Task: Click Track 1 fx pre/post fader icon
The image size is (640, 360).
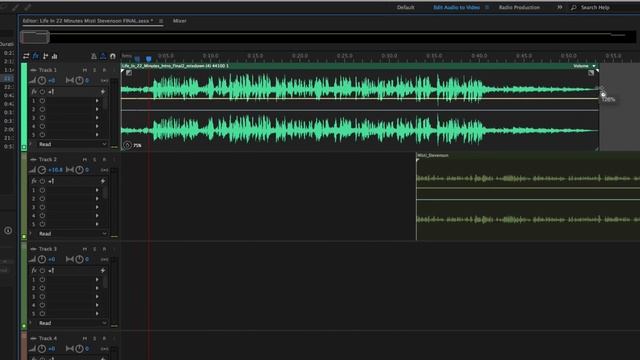Action: [51, 91]
